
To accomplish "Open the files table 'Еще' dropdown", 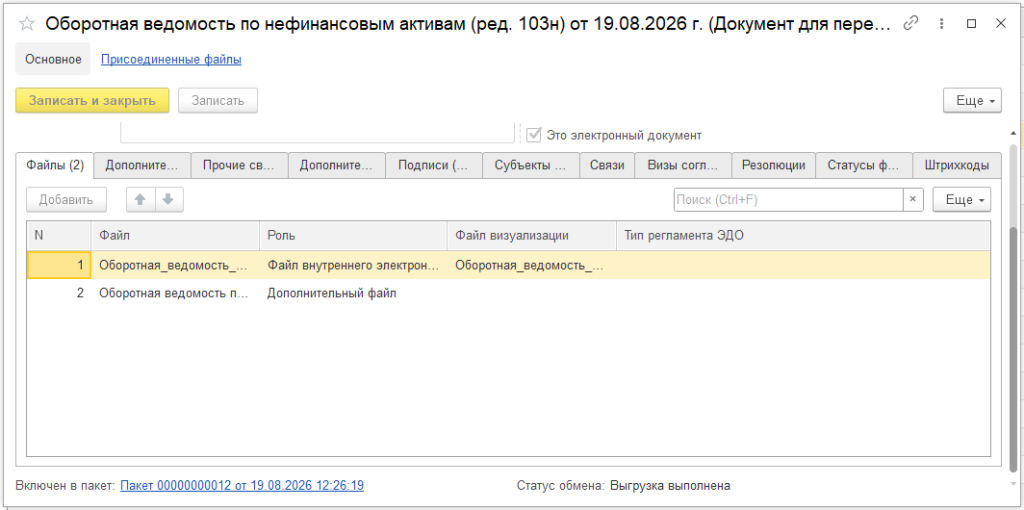I will point(961,200).
